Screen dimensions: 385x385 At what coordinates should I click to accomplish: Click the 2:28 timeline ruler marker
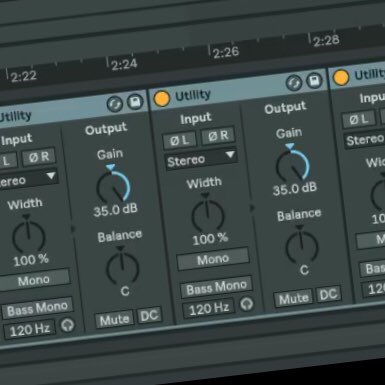326,41
